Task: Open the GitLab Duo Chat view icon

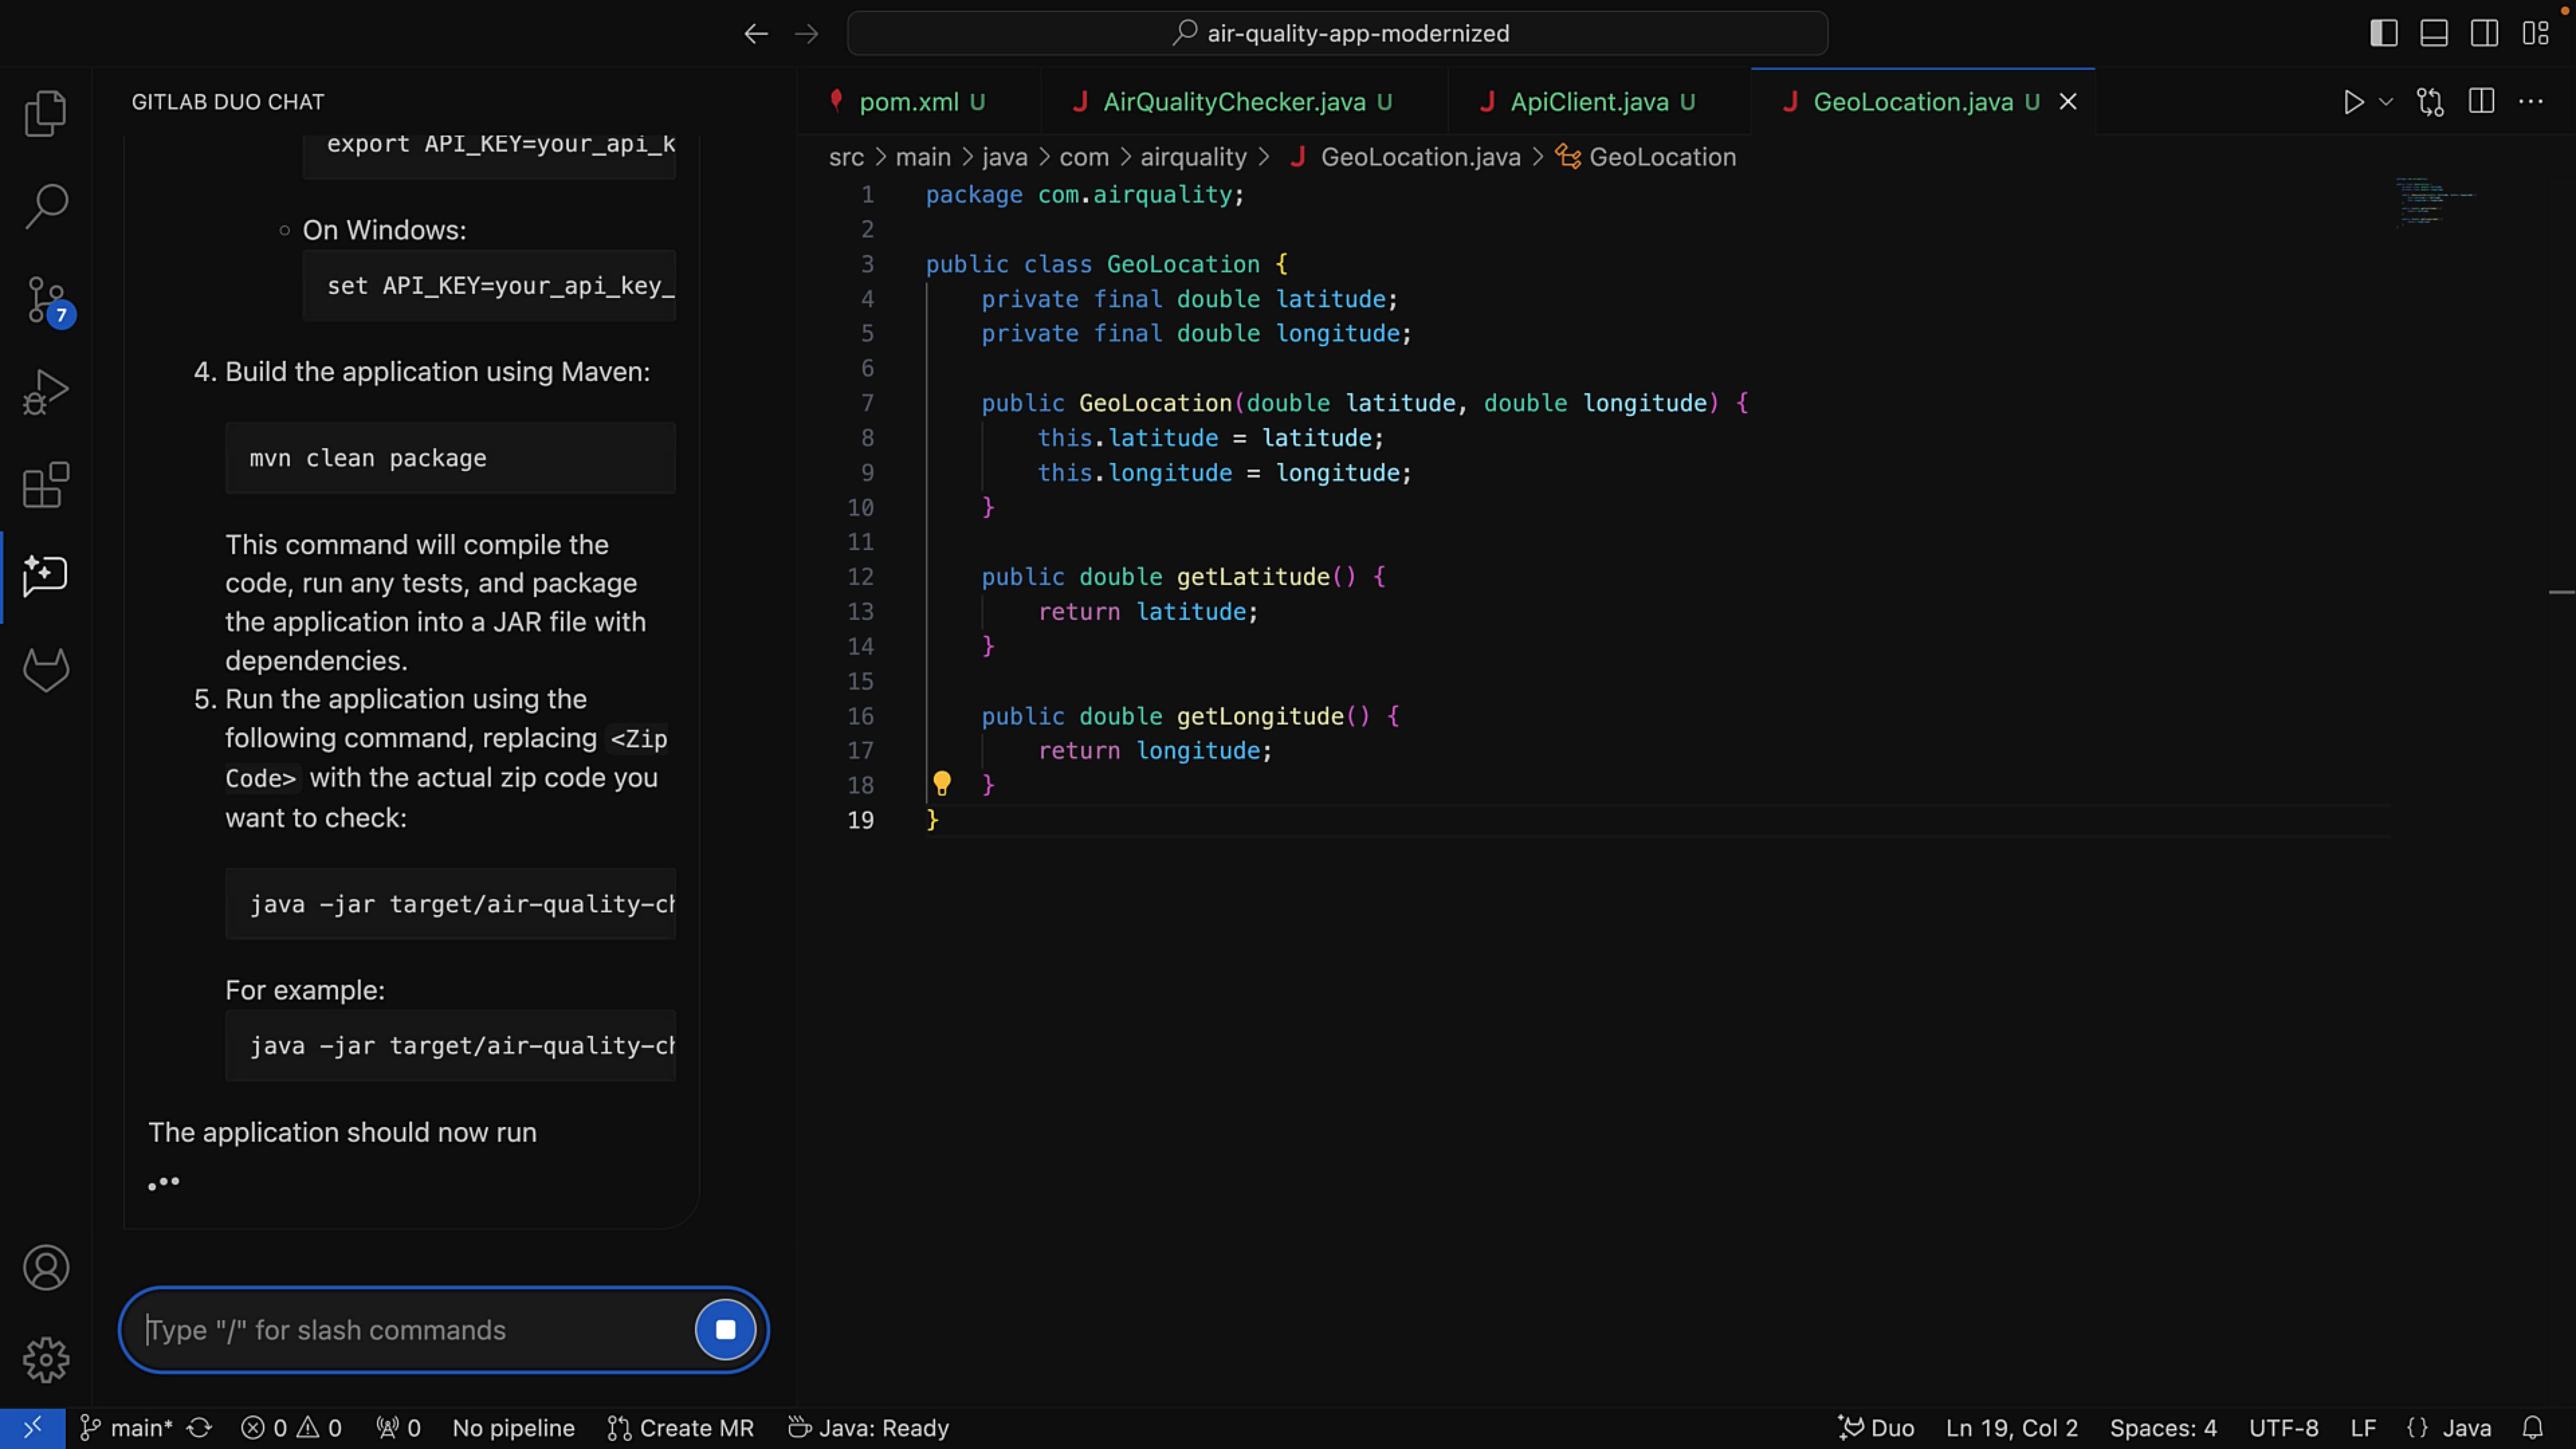Action: (45, 577)
